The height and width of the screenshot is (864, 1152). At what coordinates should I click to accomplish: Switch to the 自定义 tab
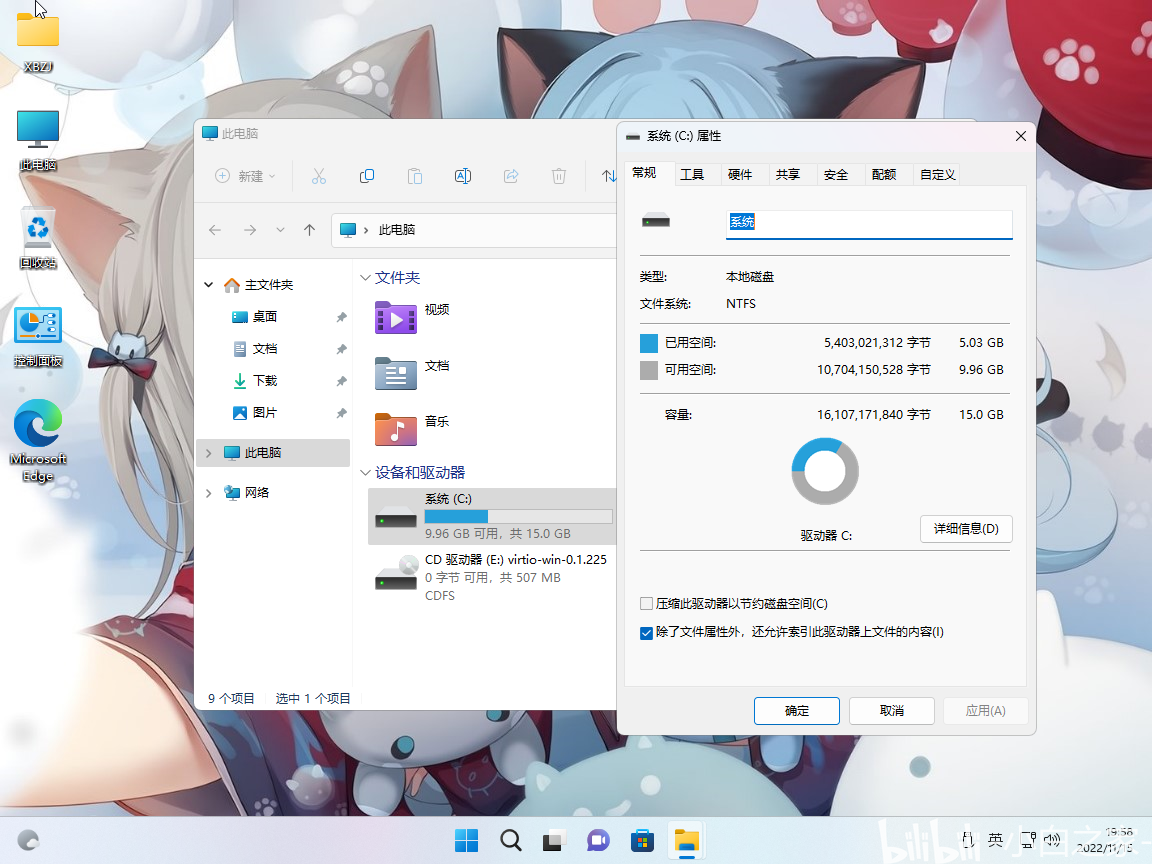[x=937, y=174]
